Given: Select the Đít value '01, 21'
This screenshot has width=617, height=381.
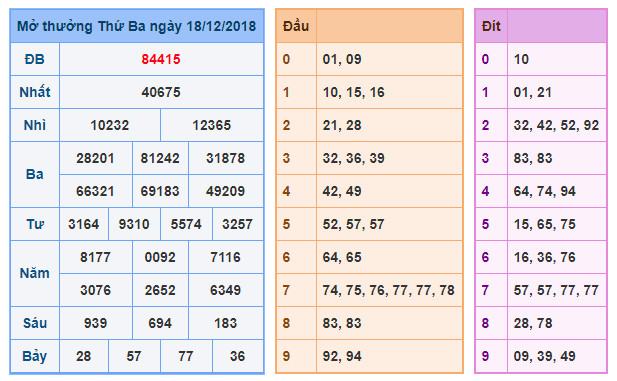Looking at the screenshot, I should point(533,92).
